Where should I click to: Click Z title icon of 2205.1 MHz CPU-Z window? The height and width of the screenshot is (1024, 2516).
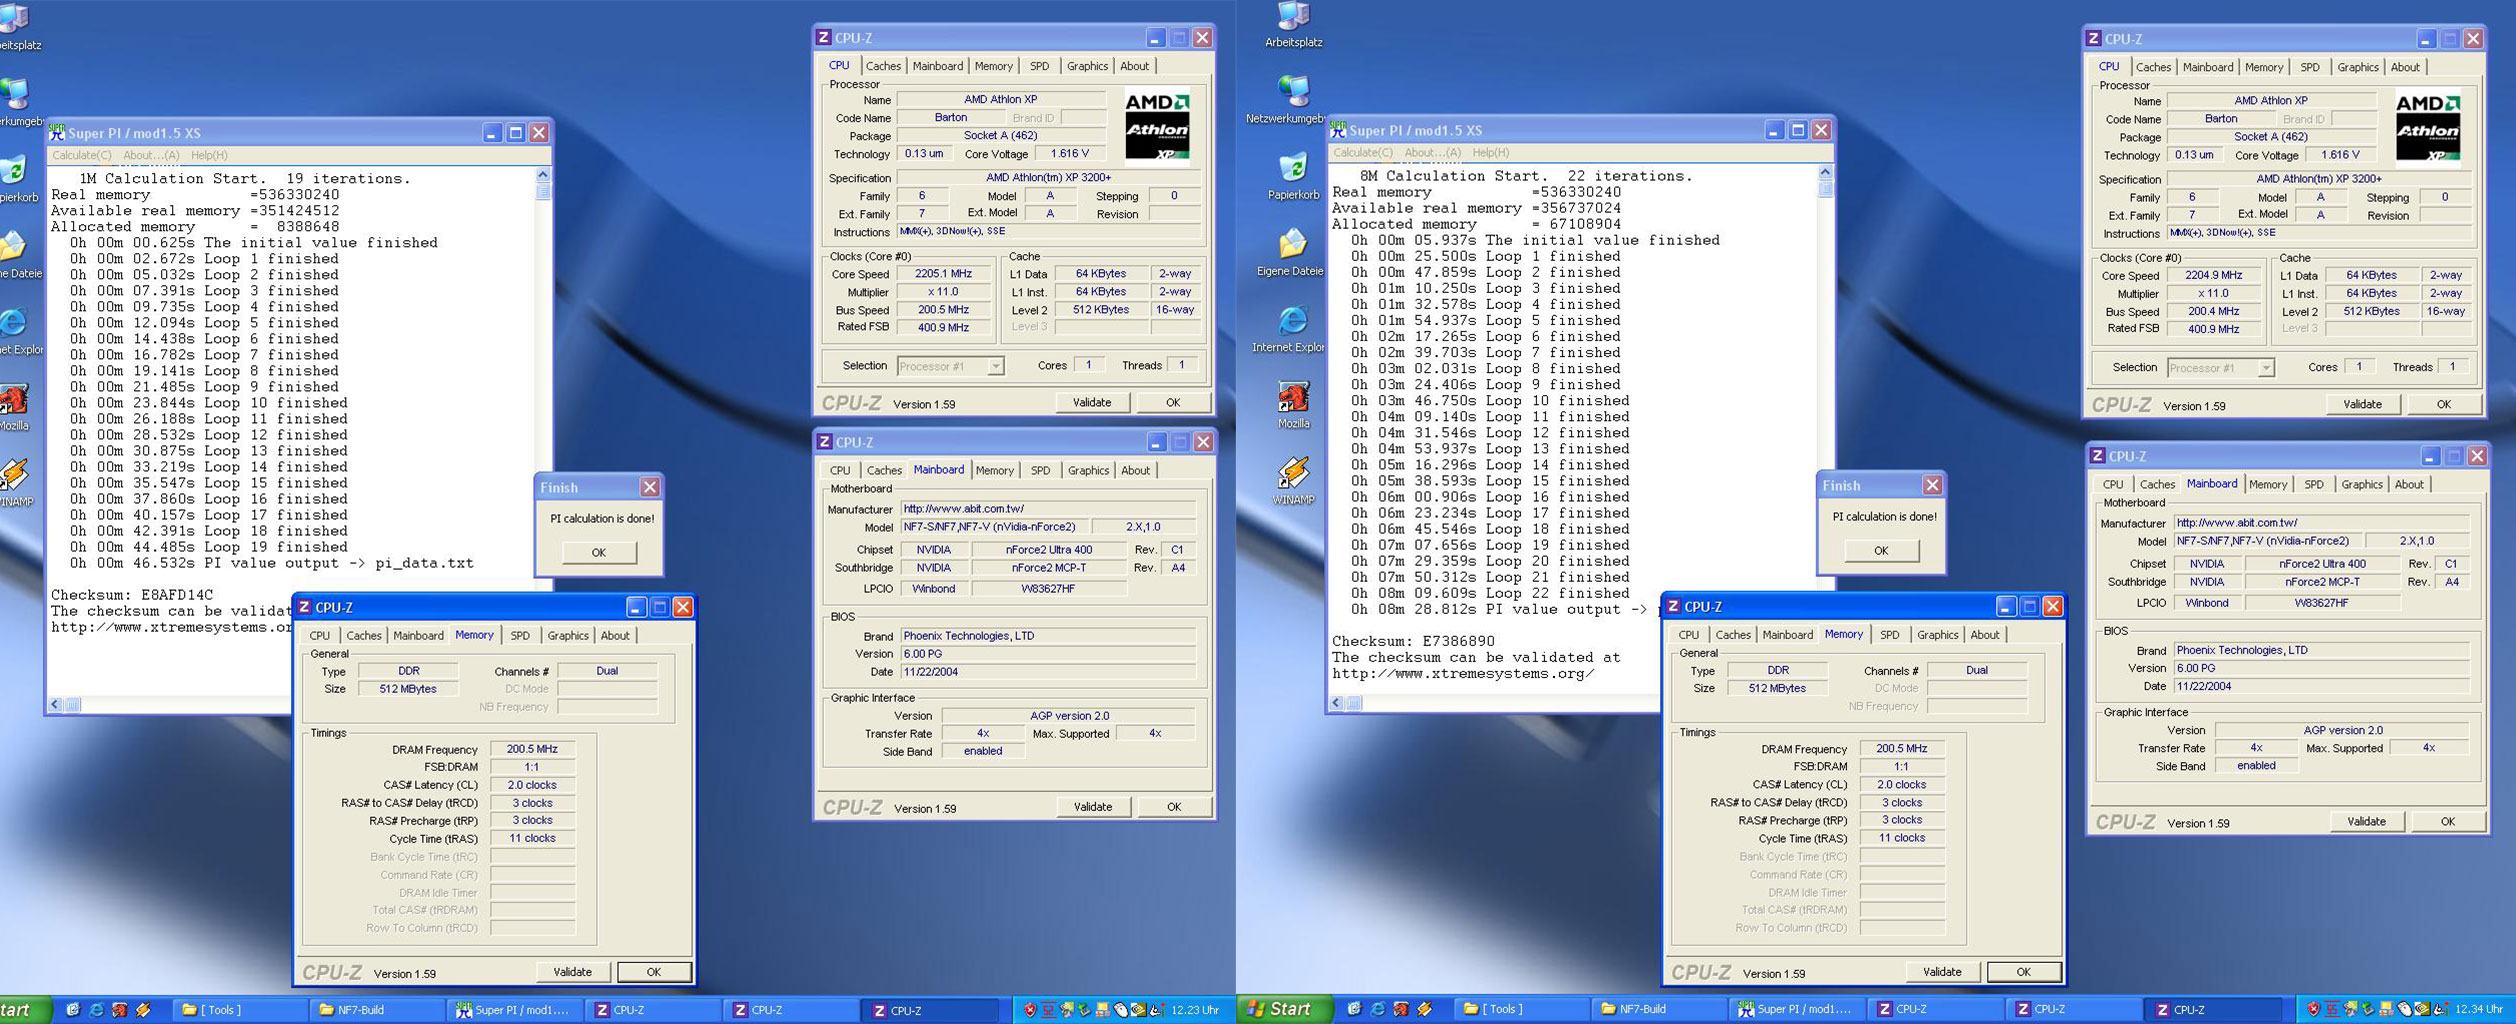[x=823, y=38]
